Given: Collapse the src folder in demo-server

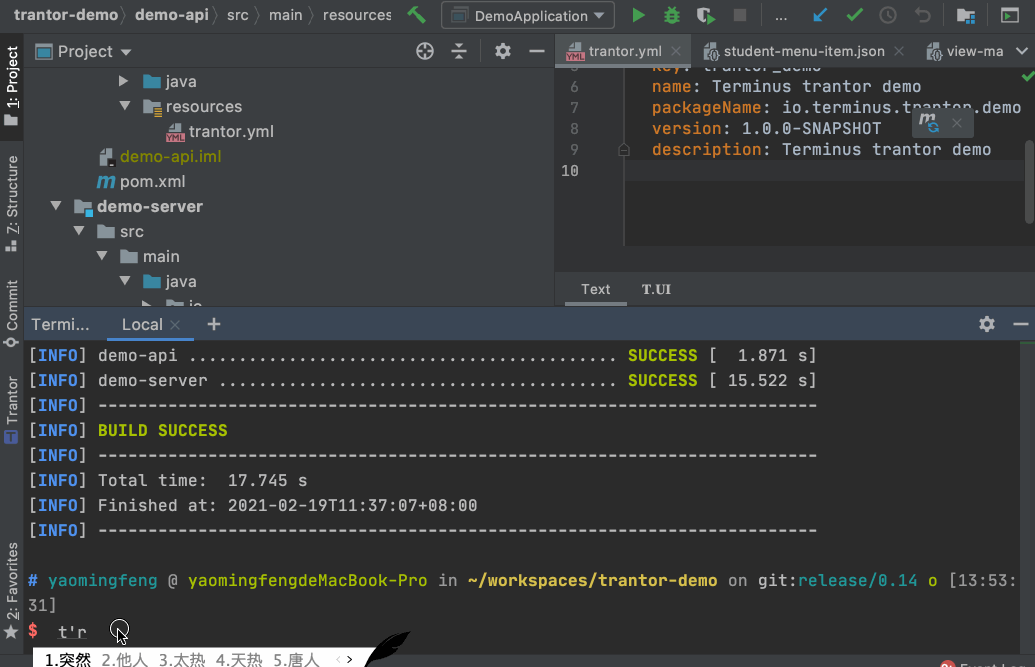Looking at the screenshot, I should click(79, 230).
